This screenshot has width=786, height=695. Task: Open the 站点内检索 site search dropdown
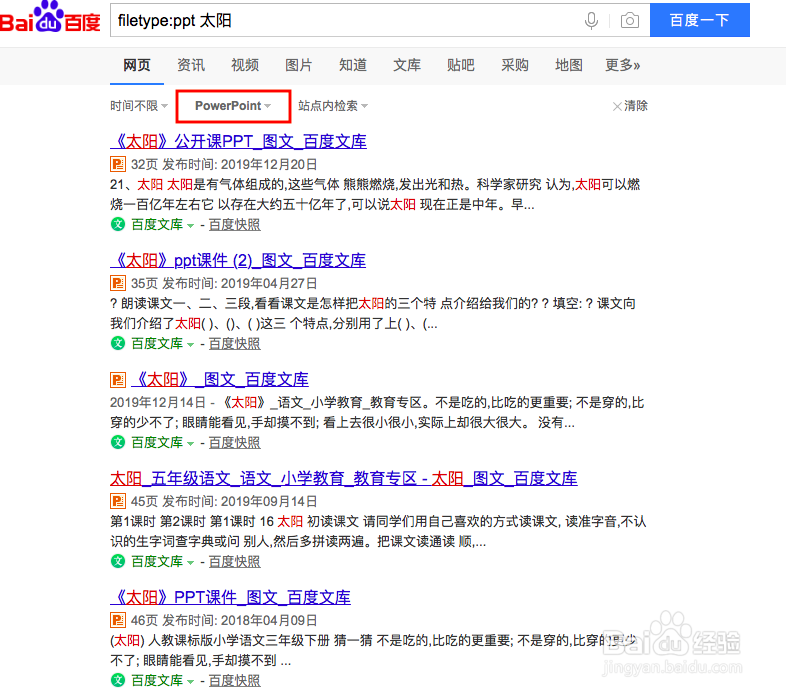333,106
